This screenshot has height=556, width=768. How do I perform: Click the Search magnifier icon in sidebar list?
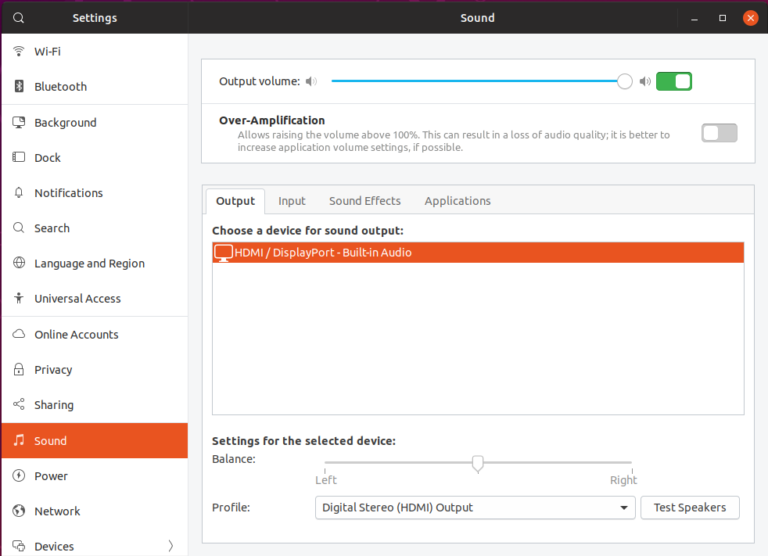[19, 228]
